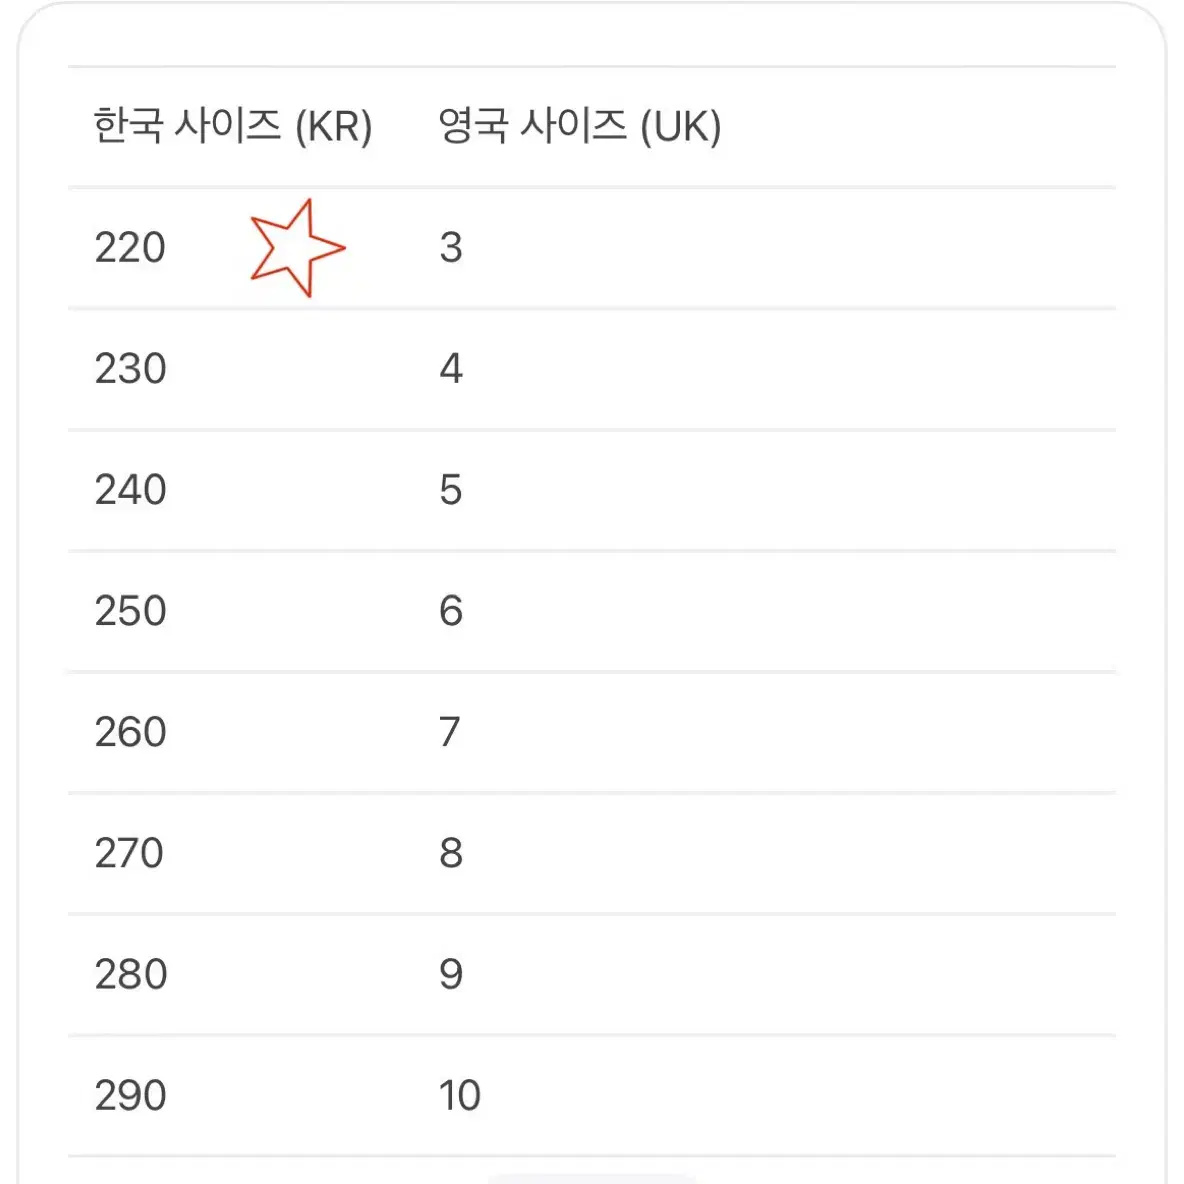Image resolution: width=1184 pixels, height=1184 pixels.
Task: Click the UK size 7 value
Action: point(449,732)
